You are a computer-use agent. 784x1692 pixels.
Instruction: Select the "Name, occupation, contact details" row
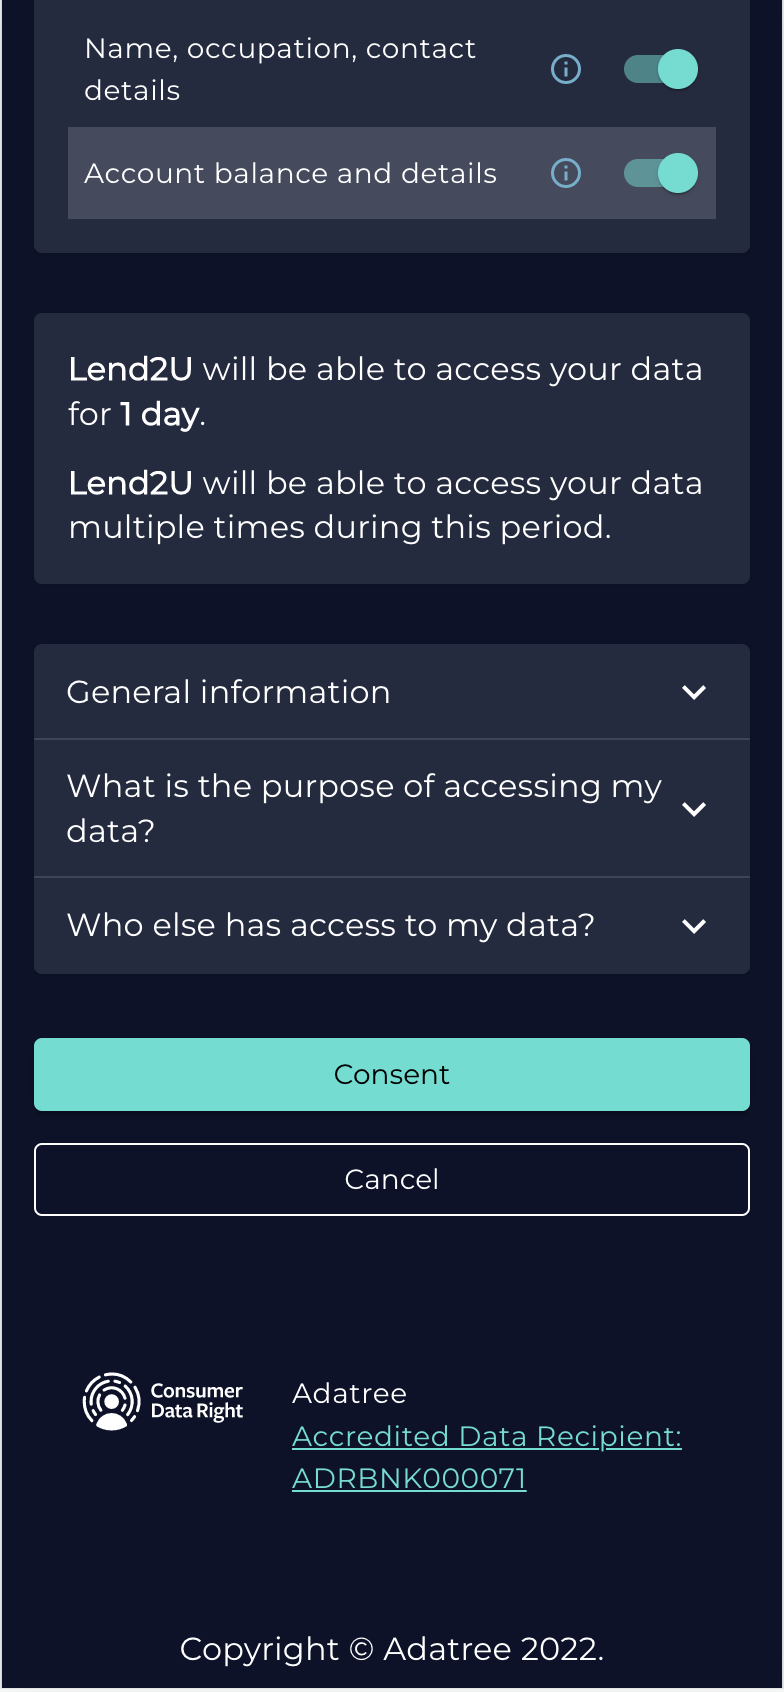point(280,69)
